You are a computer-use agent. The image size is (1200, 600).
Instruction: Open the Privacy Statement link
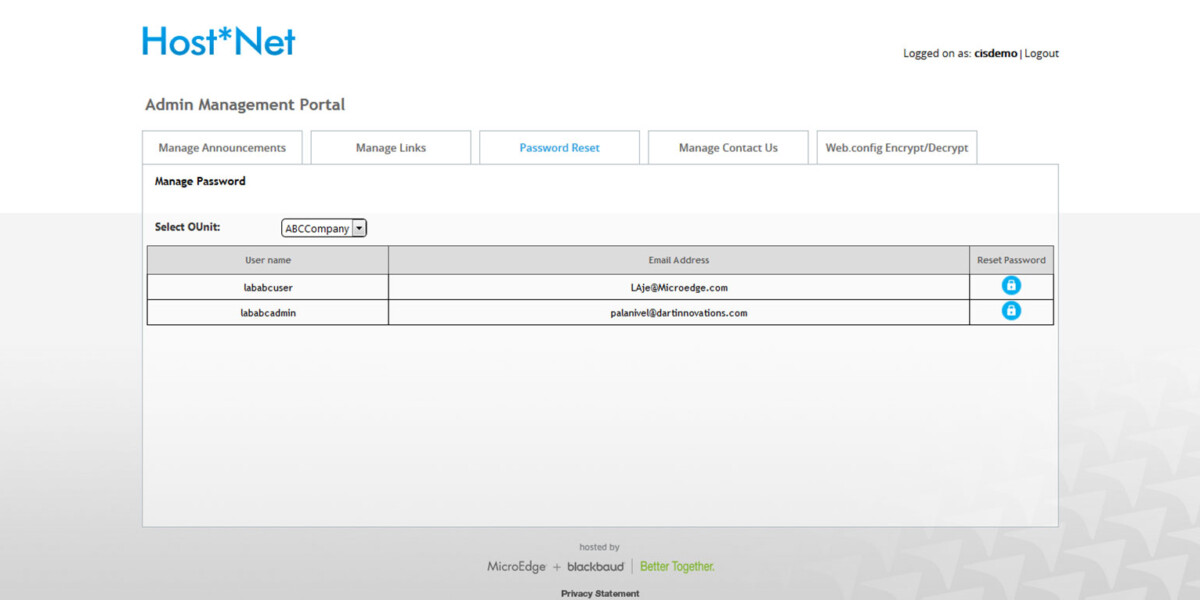(600, 593)
